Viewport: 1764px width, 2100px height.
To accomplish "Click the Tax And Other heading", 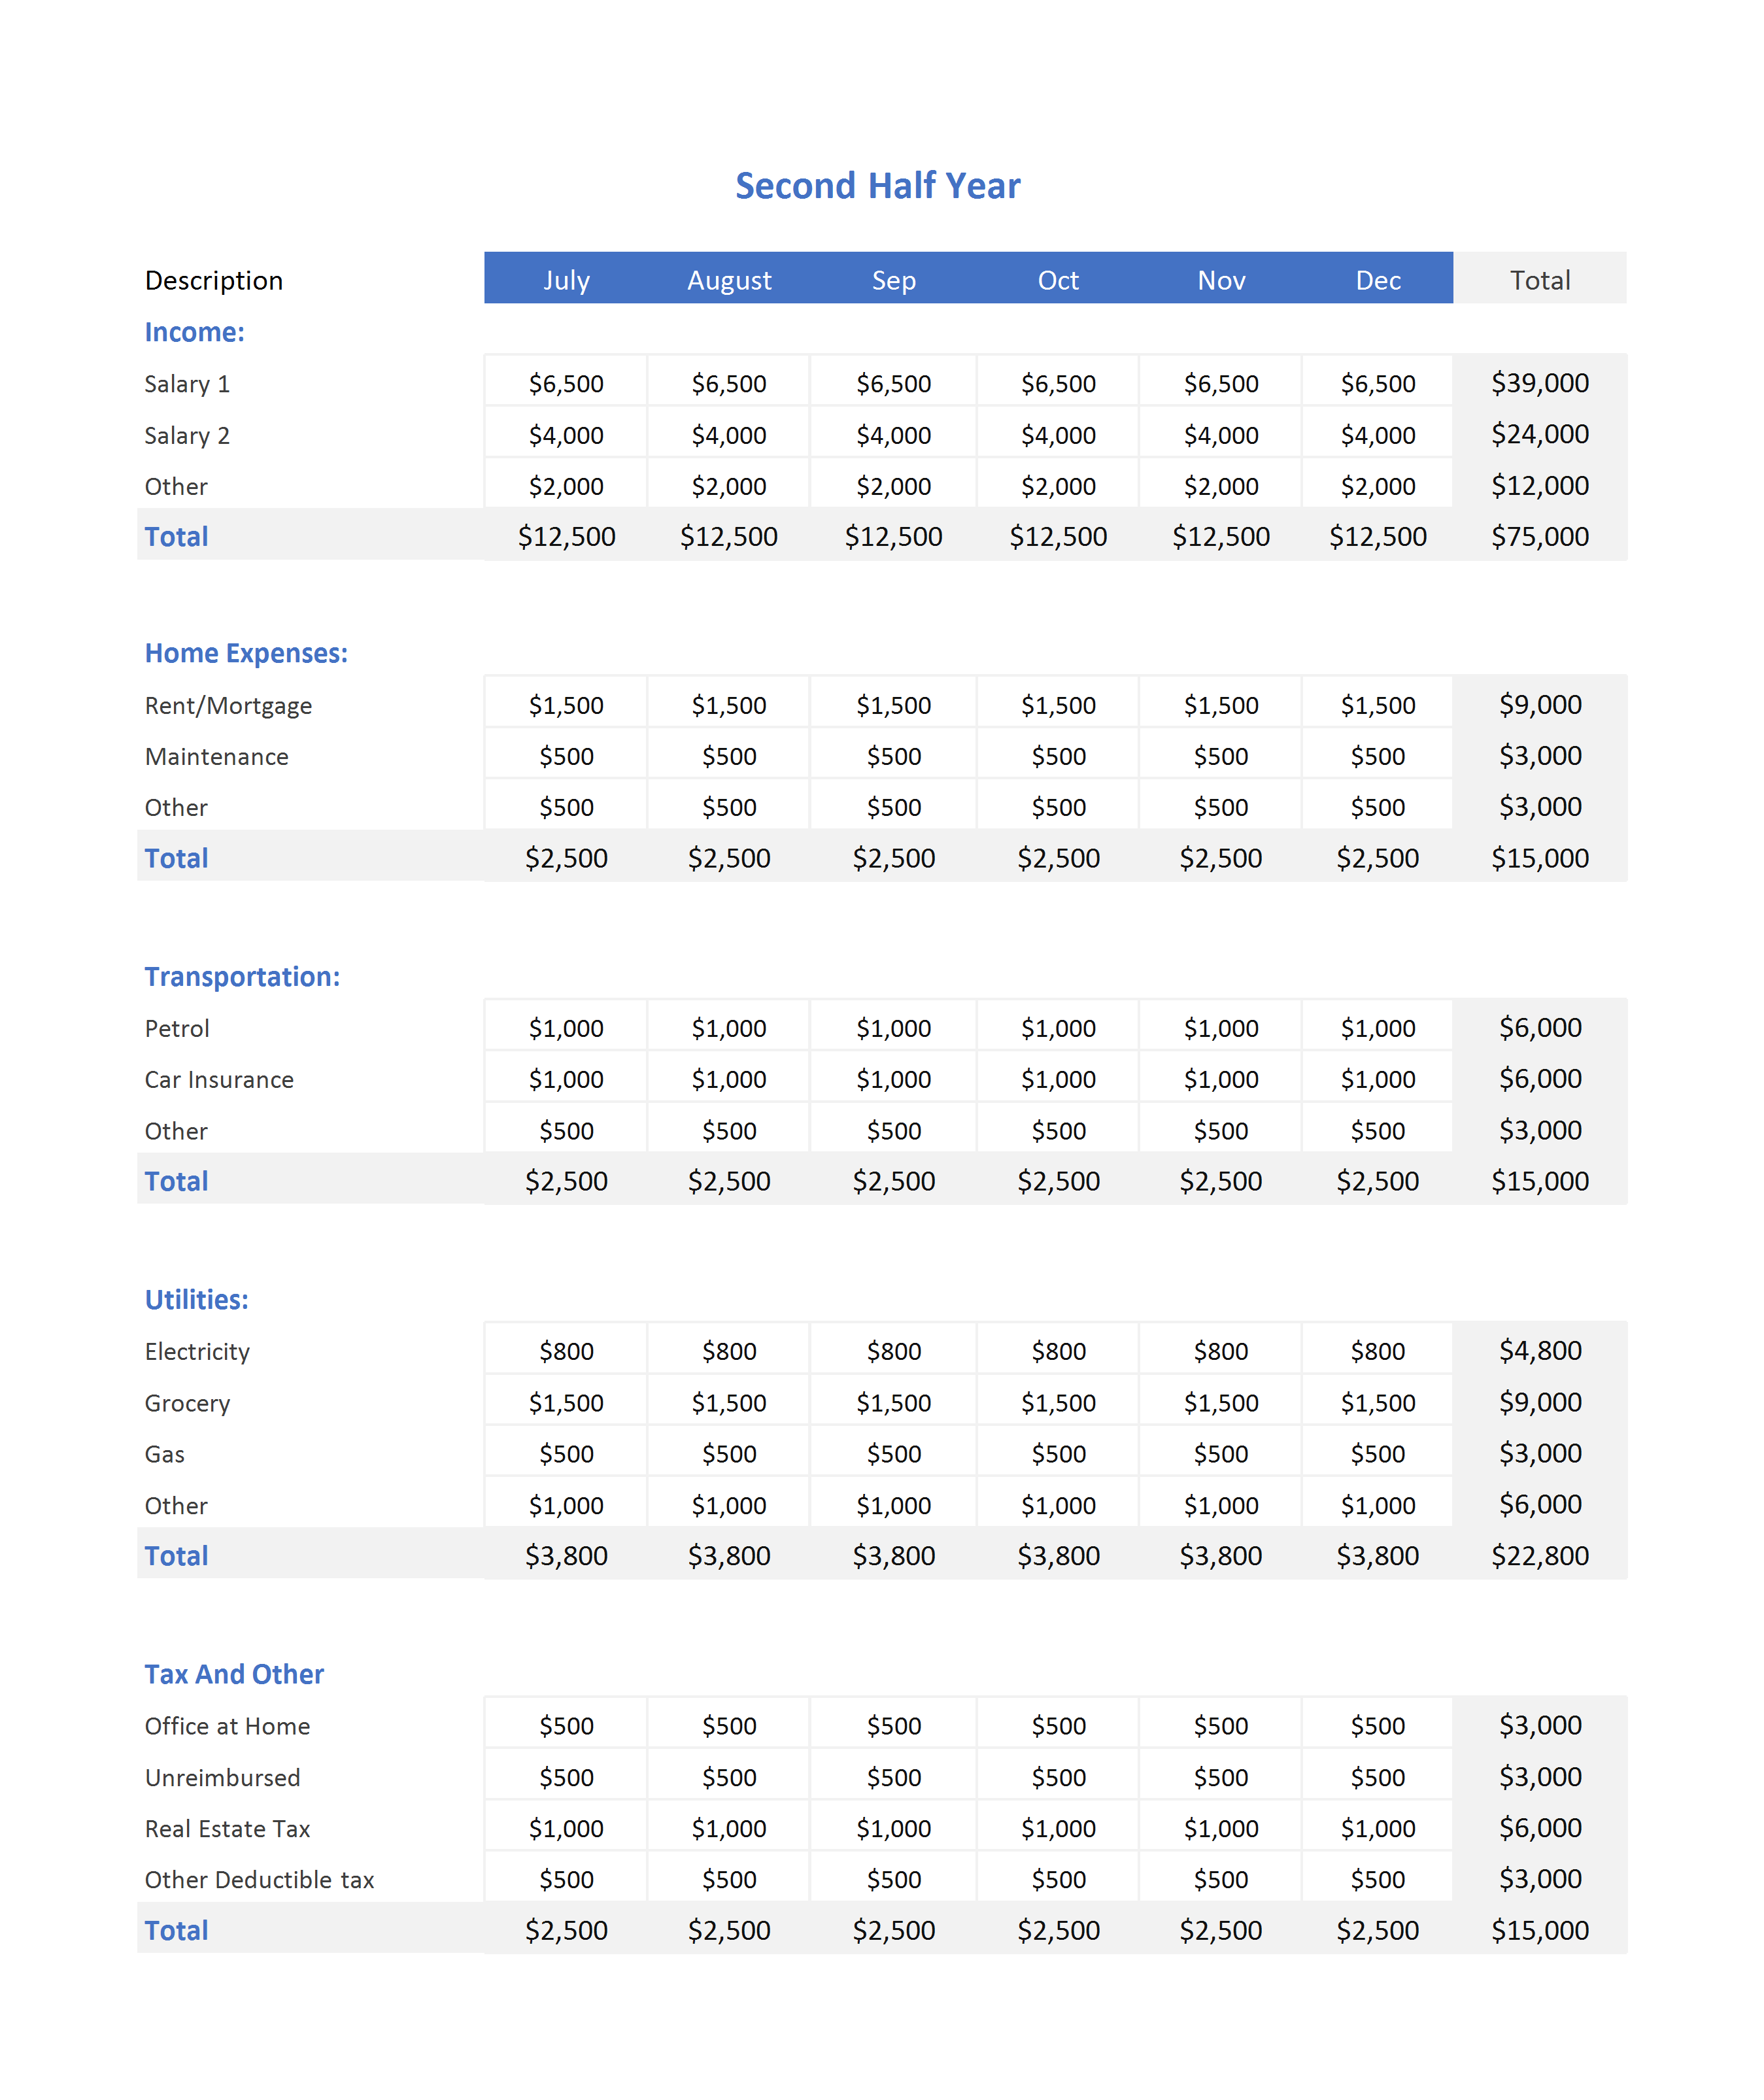I will [234, 1674].
